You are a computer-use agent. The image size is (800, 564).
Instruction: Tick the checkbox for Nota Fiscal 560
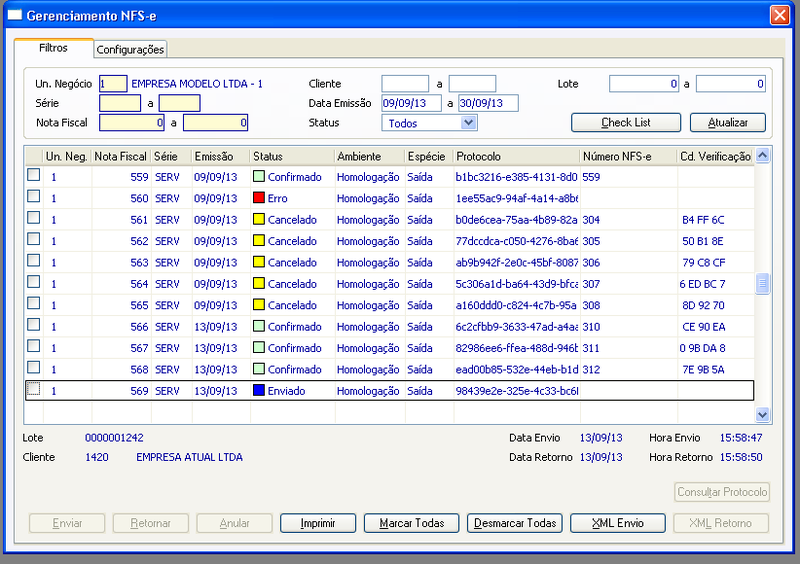pos(34,197)
